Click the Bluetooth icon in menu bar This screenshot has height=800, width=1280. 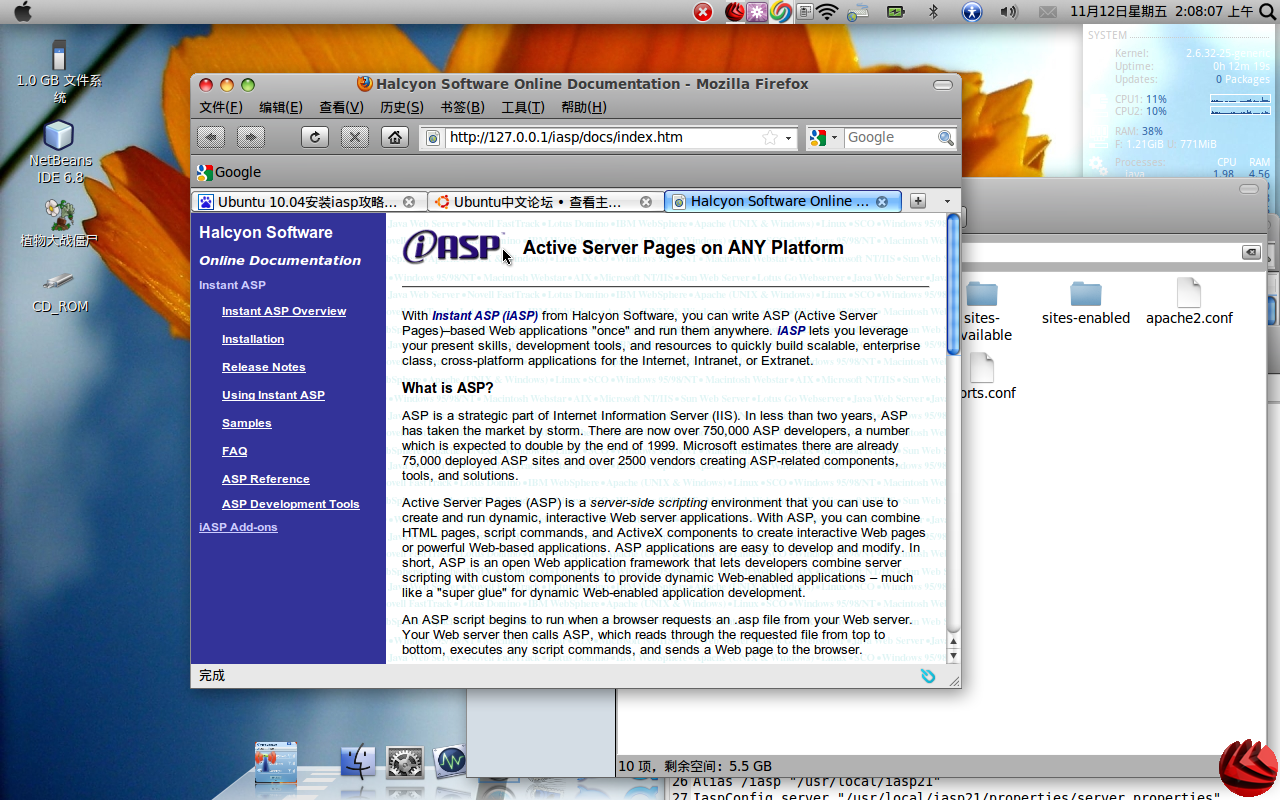[x=934, y=12]
